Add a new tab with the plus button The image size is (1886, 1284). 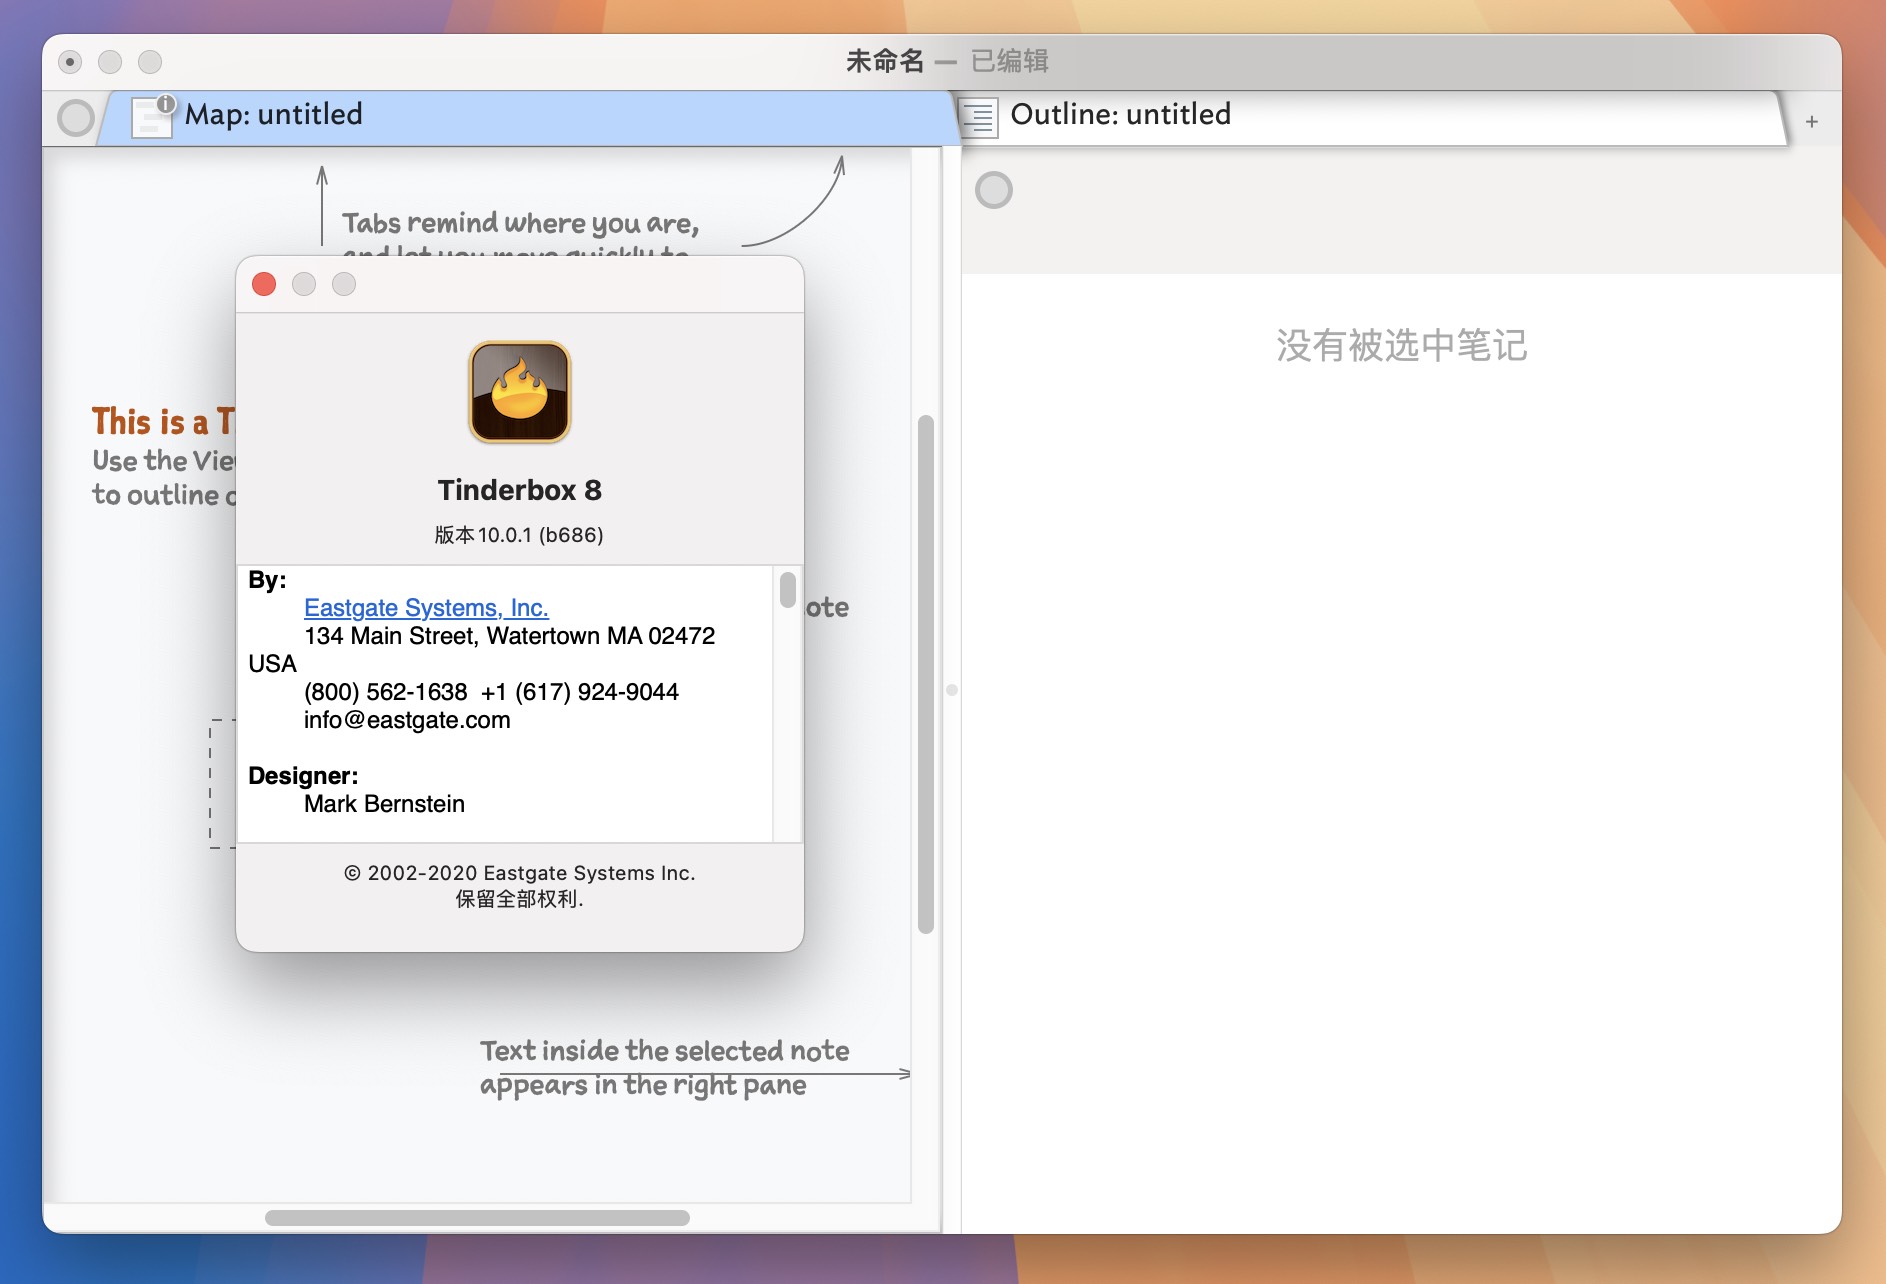click(1812, 122)
